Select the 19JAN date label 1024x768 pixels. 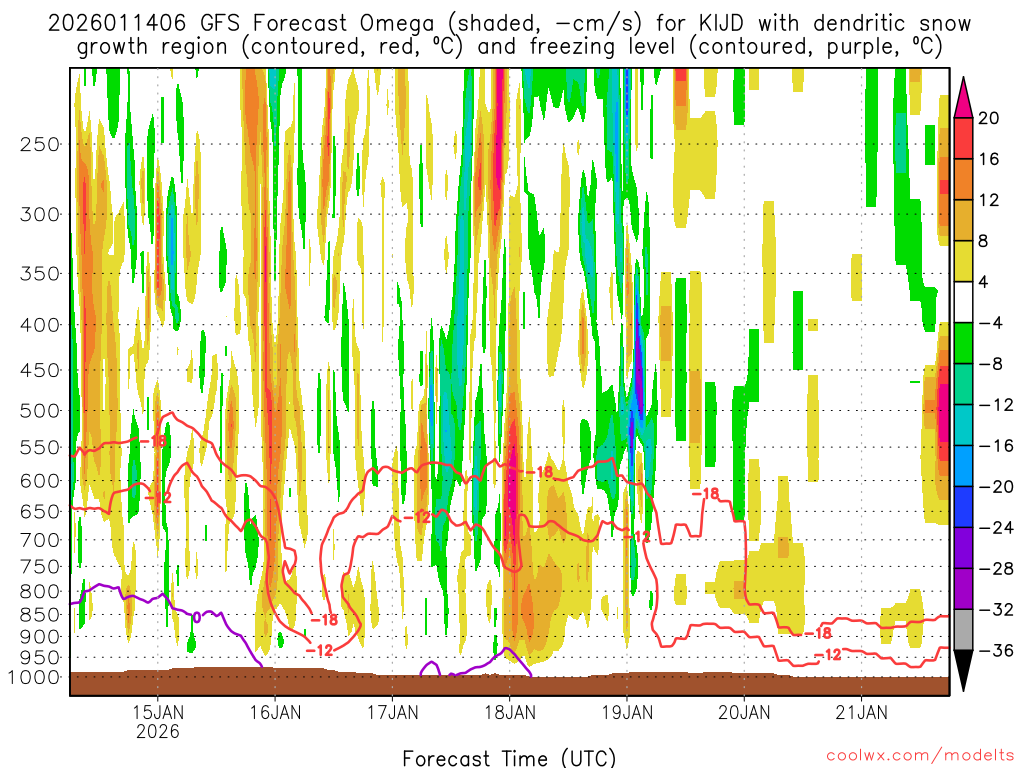click(x=627, y=712)
